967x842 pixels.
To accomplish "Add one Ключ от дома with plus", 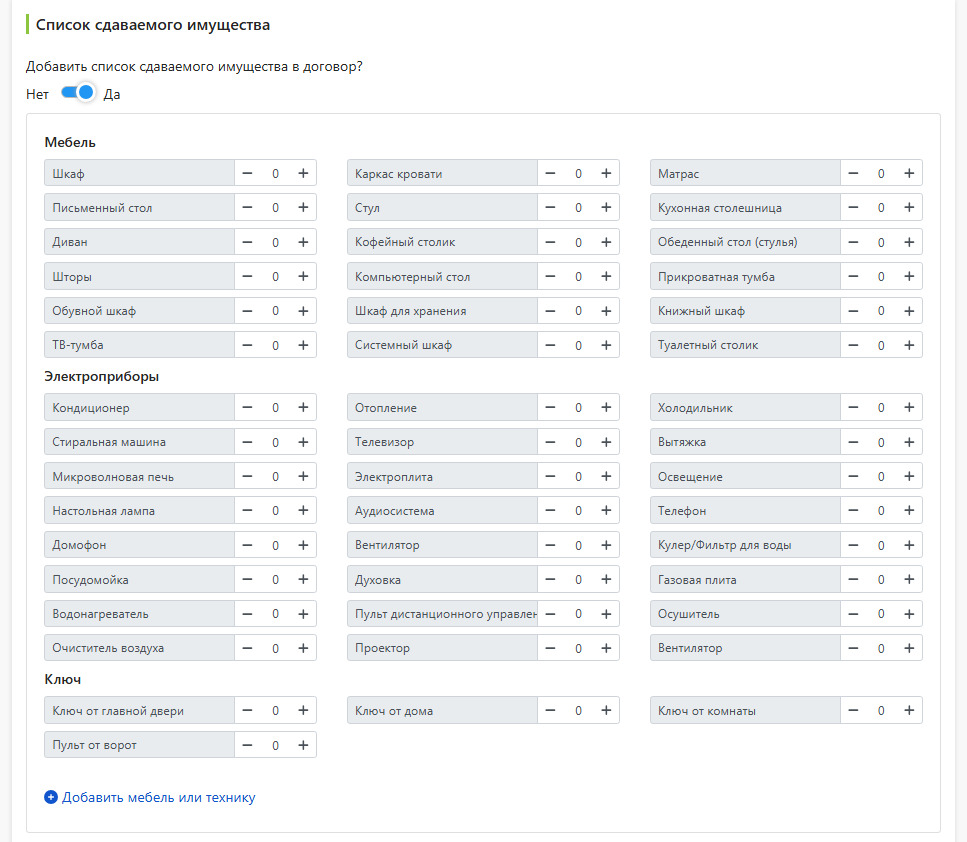I will [x=606, y=711].
